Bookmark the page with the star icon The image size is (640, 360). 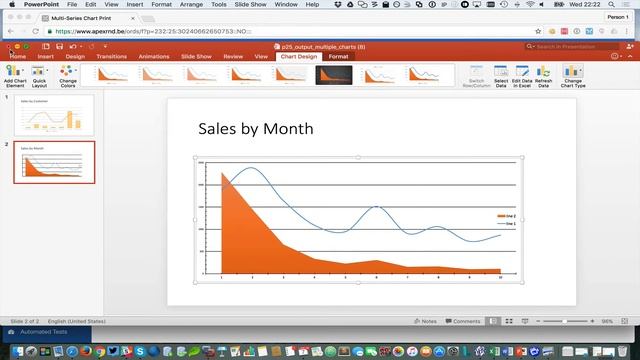point(538,31)
